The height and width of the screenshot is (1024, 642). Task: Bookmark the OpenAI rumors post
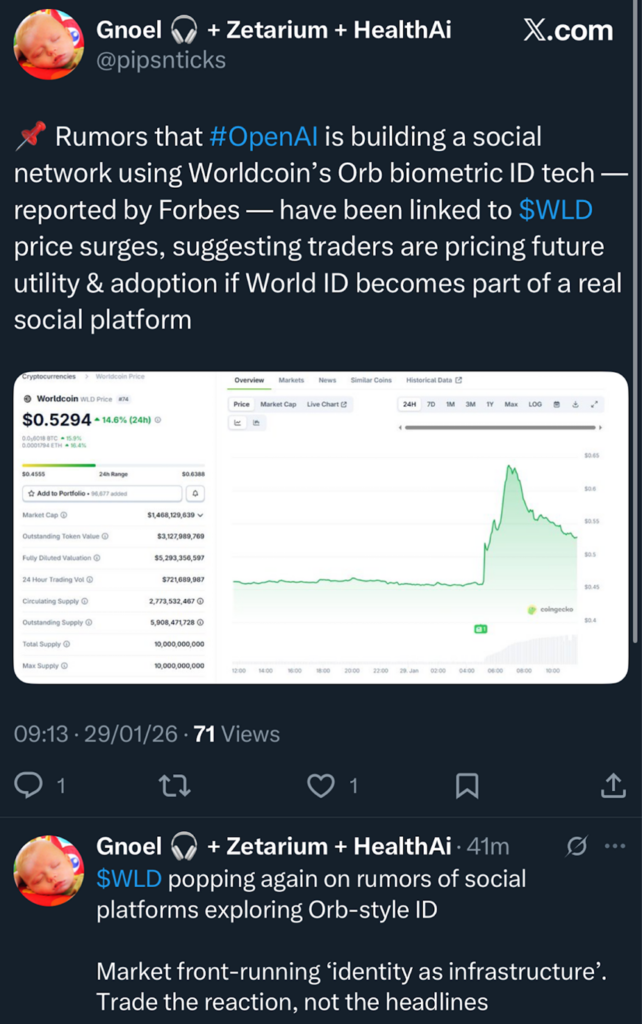coord(466,786)
